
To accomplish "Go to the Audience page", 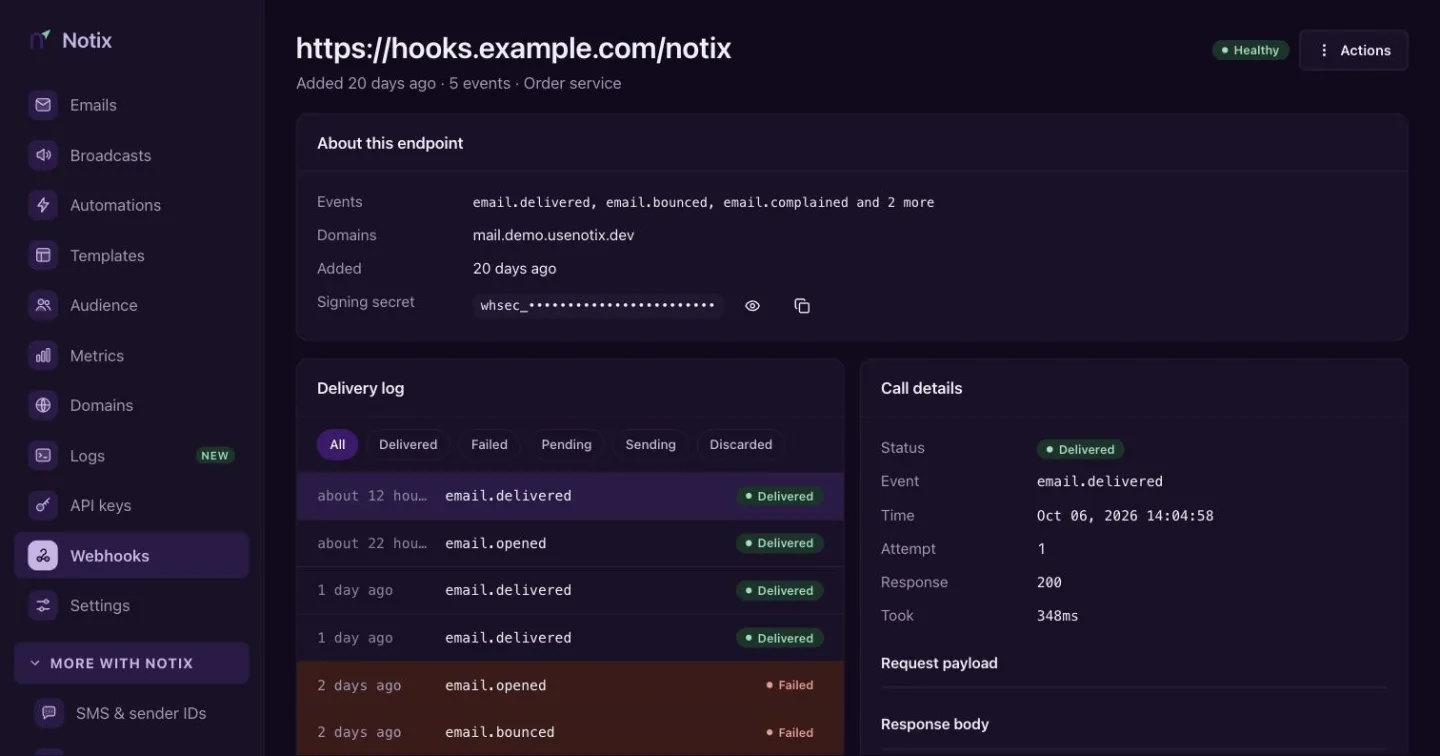I will (x=131, y=305).
